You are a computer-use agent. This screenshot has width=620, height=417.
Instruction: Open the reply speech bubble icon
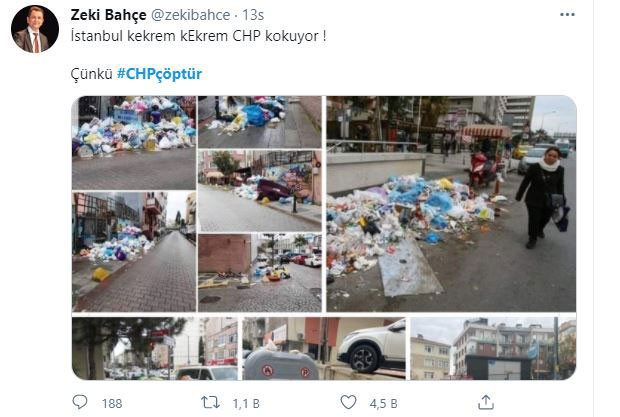click(80, 402)
